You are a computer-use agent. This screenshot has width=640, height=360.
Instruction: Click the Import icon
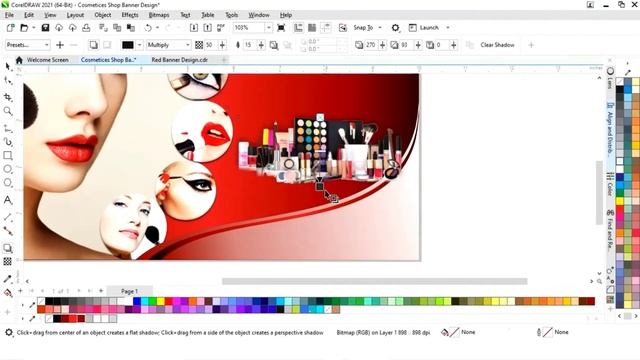pos(194,28)
